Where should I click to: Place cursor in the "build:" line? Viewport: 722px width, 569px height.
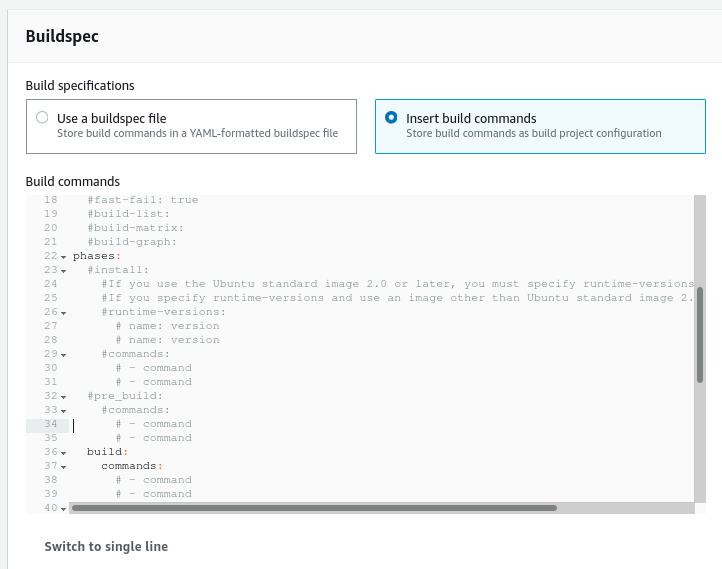pyautogui.click(x=107, y=452)
